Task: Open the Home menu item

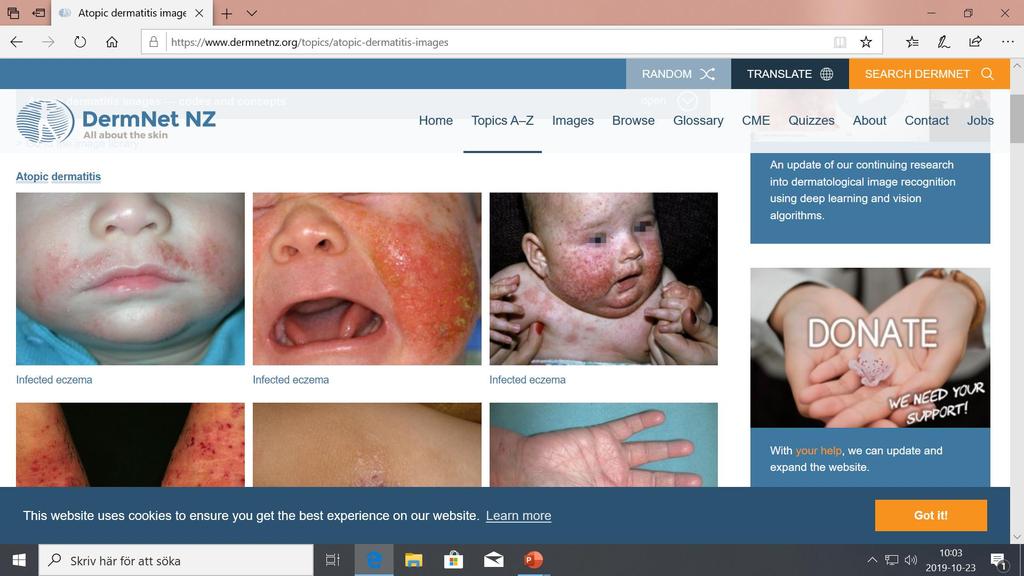Action: coord(436,120)
